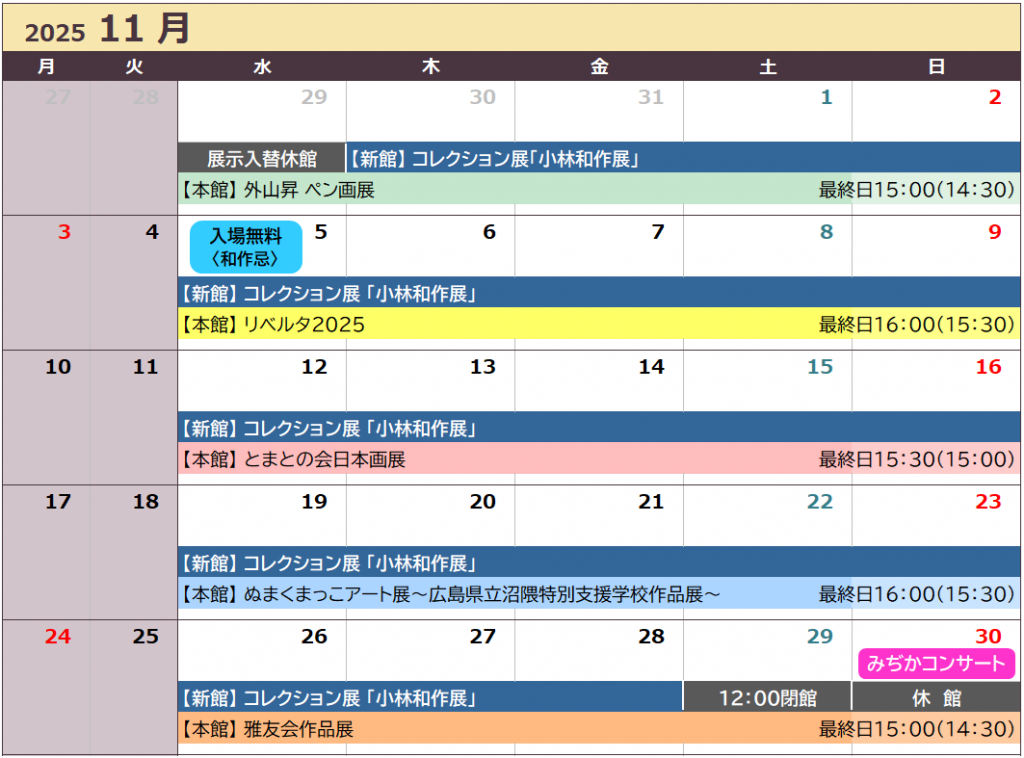Click the 休館 notice on Sunday 30

(x=936, y=697)
